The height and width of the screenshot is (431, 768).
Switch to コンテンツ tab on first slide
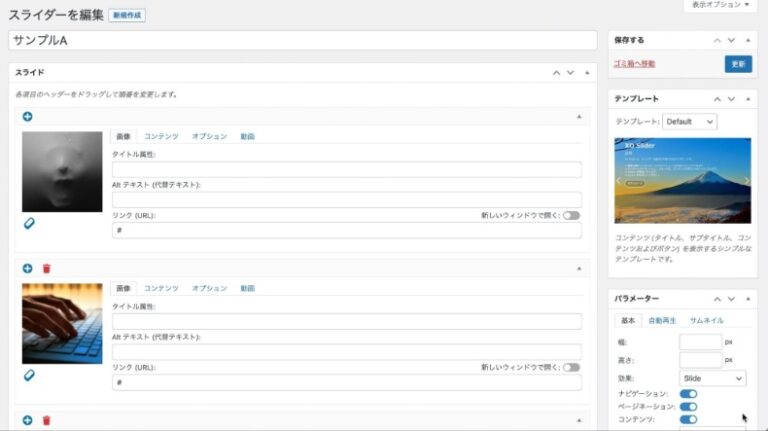tap(161, 136)
